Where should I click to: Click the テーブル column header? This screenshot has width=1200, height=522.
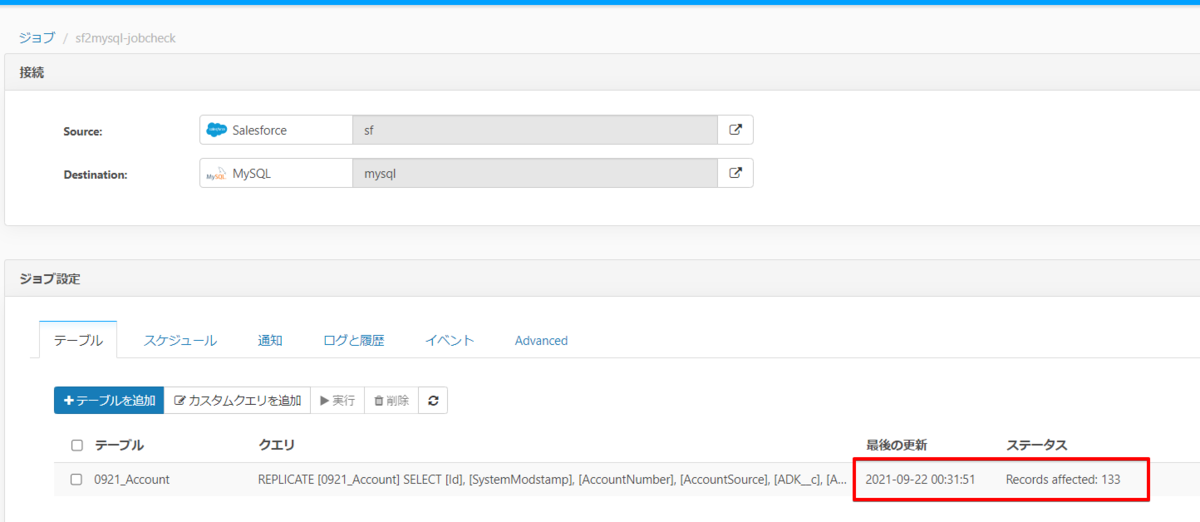(119, 444)
